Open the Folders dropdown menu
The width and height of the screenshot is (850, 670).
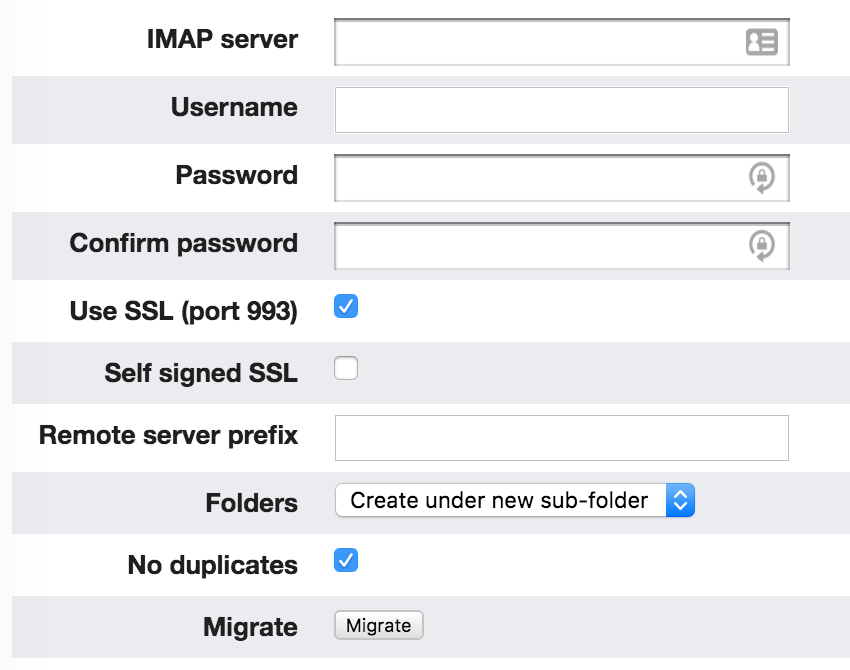514,500
